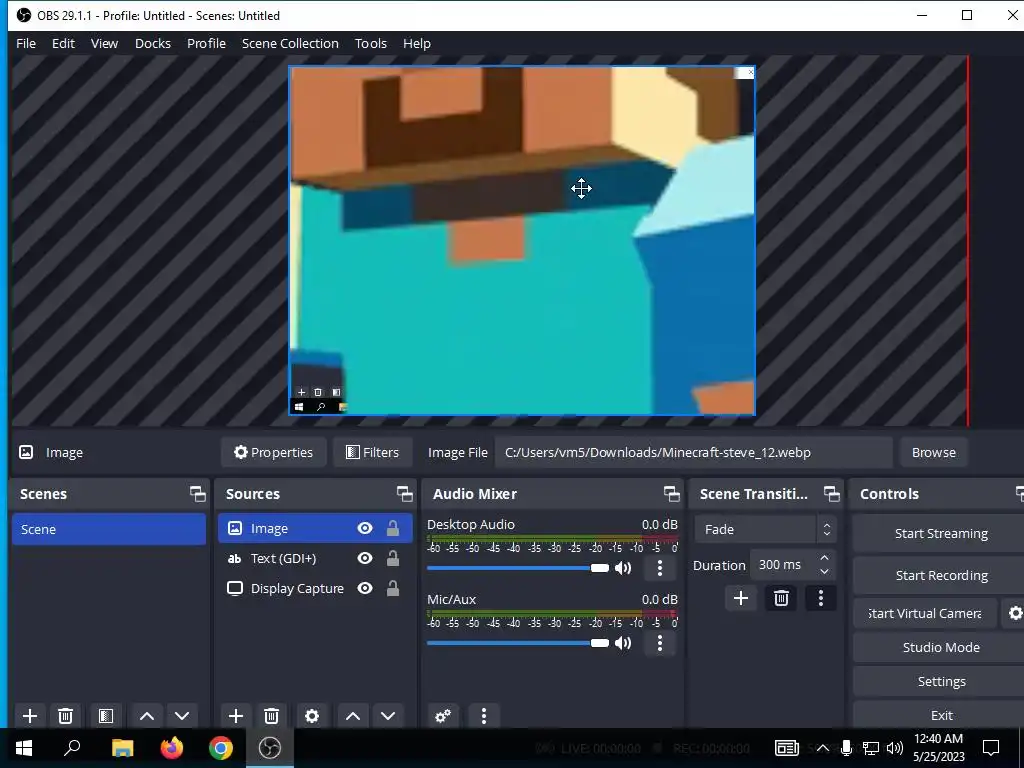The height and width of the screenshot is (768, 1024).
Task: Open the Edit menu
Action: [x=63, y=43]
